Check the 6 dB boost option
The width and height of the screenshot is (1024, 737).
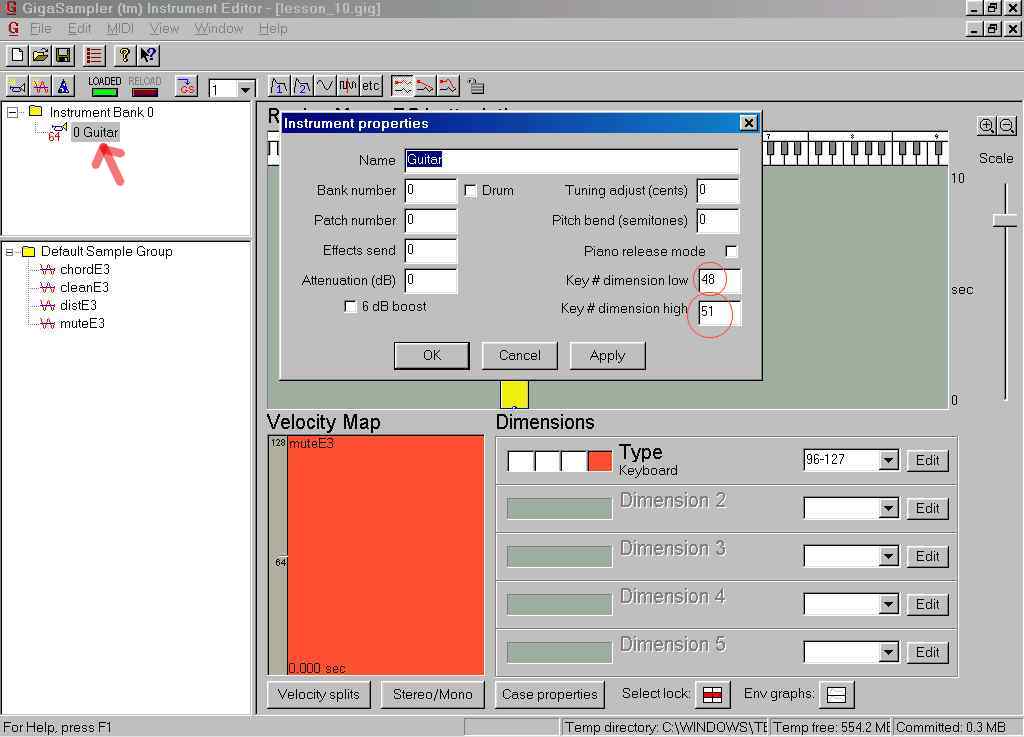tap(350, 306)
